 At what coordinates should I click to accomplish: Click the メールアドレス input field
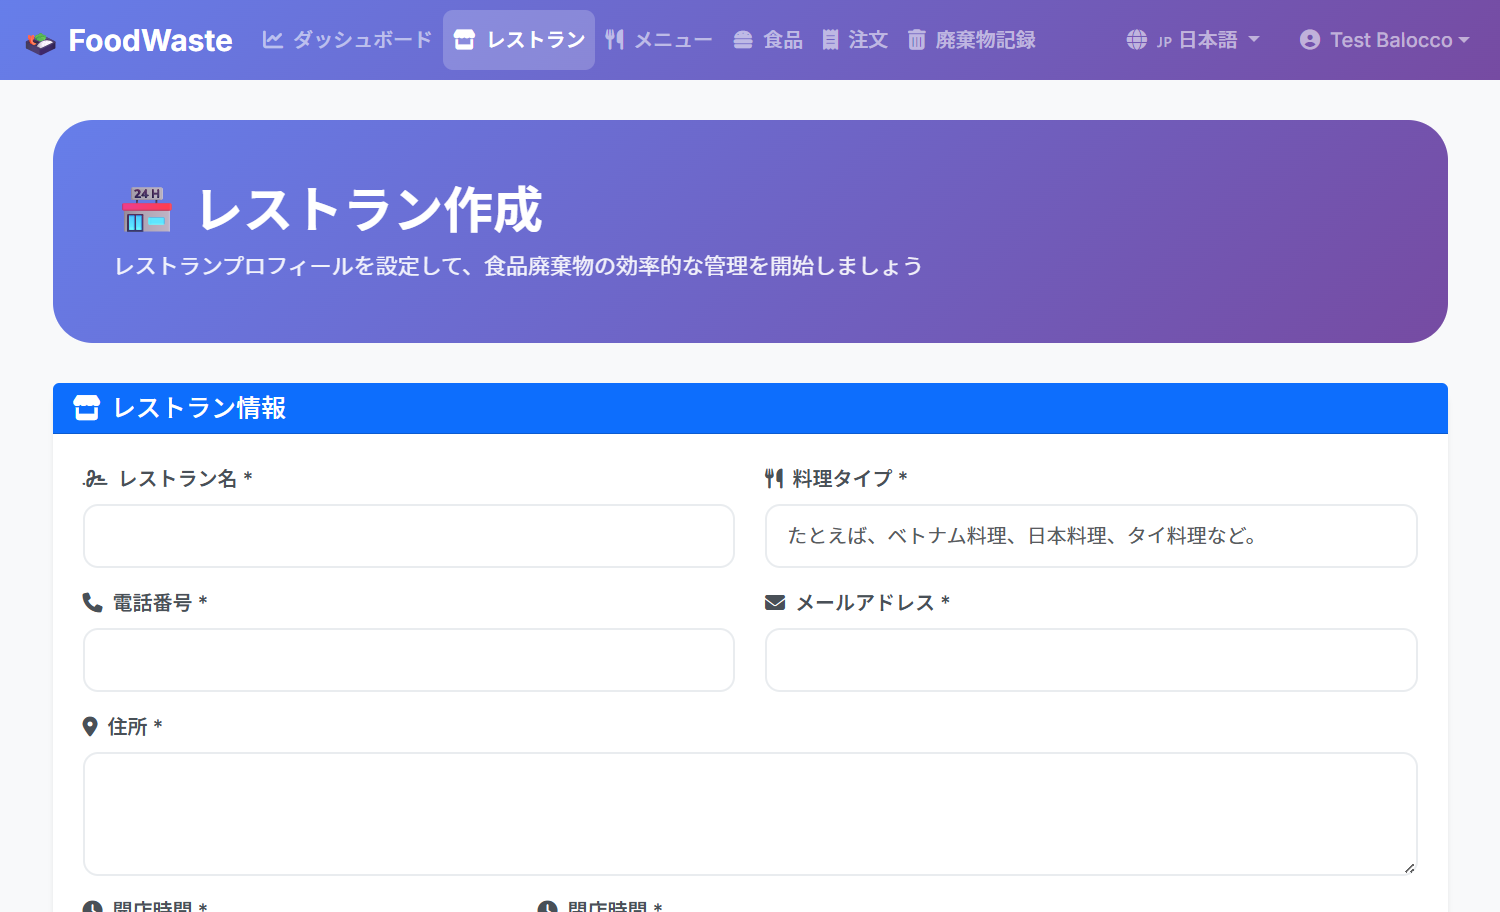click(1091, 660)
